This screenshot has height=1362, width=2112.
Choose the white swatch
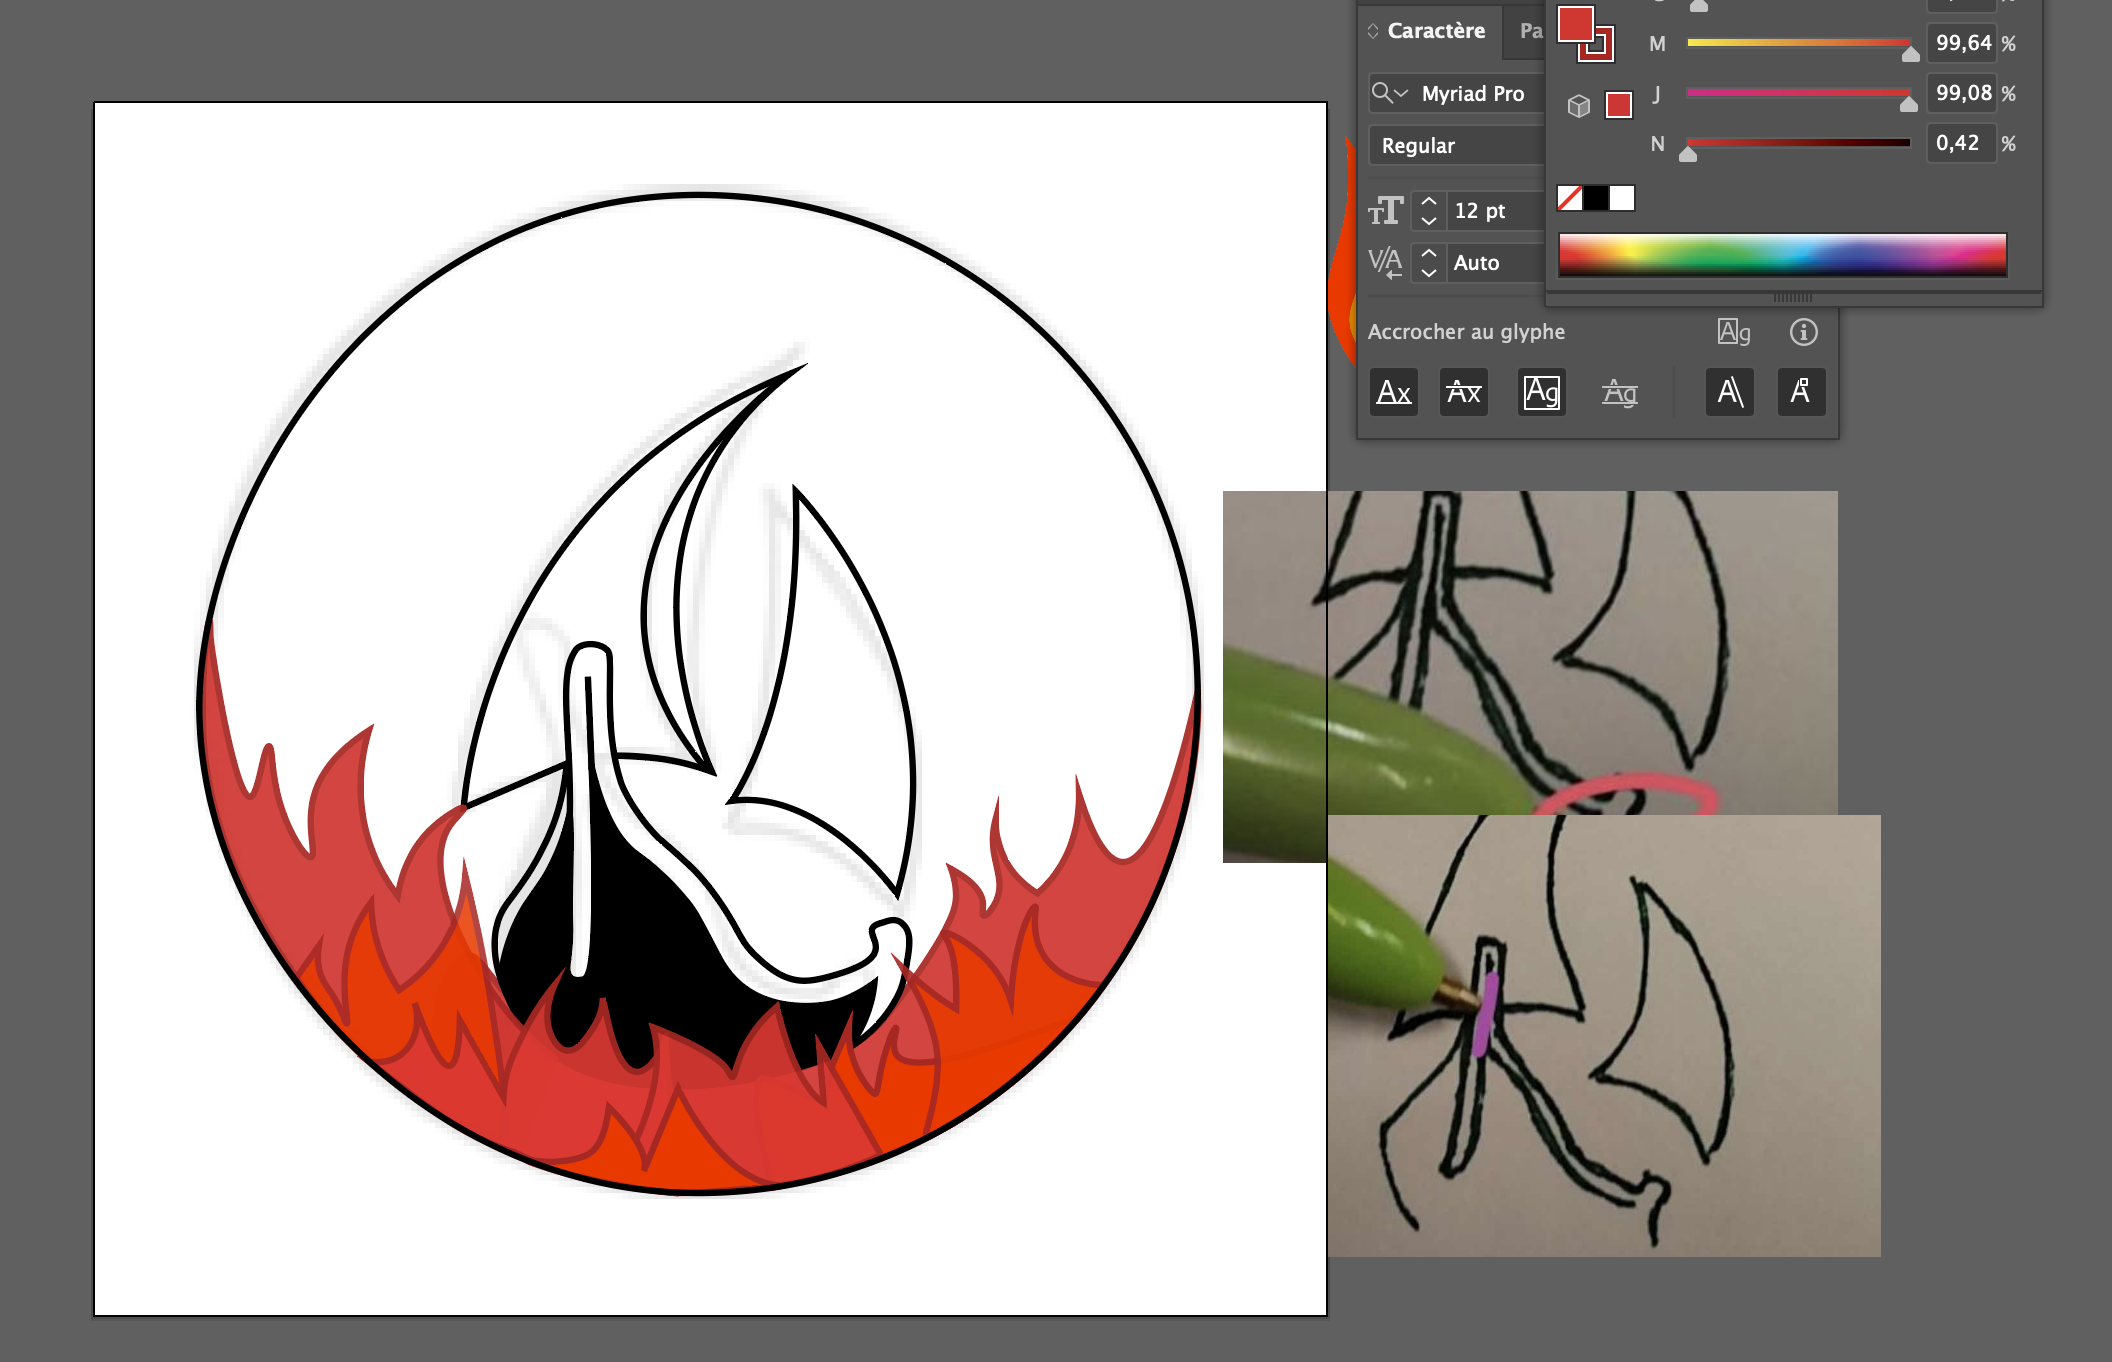(x=1622, y=198)
